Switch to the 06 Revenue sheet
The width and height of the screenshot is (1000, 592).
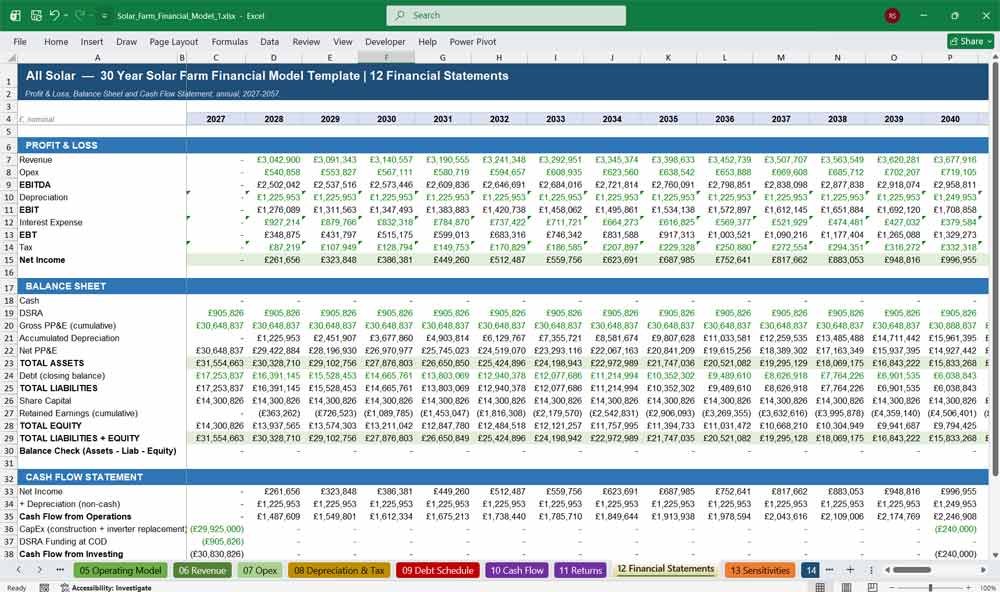coord(202,570)
